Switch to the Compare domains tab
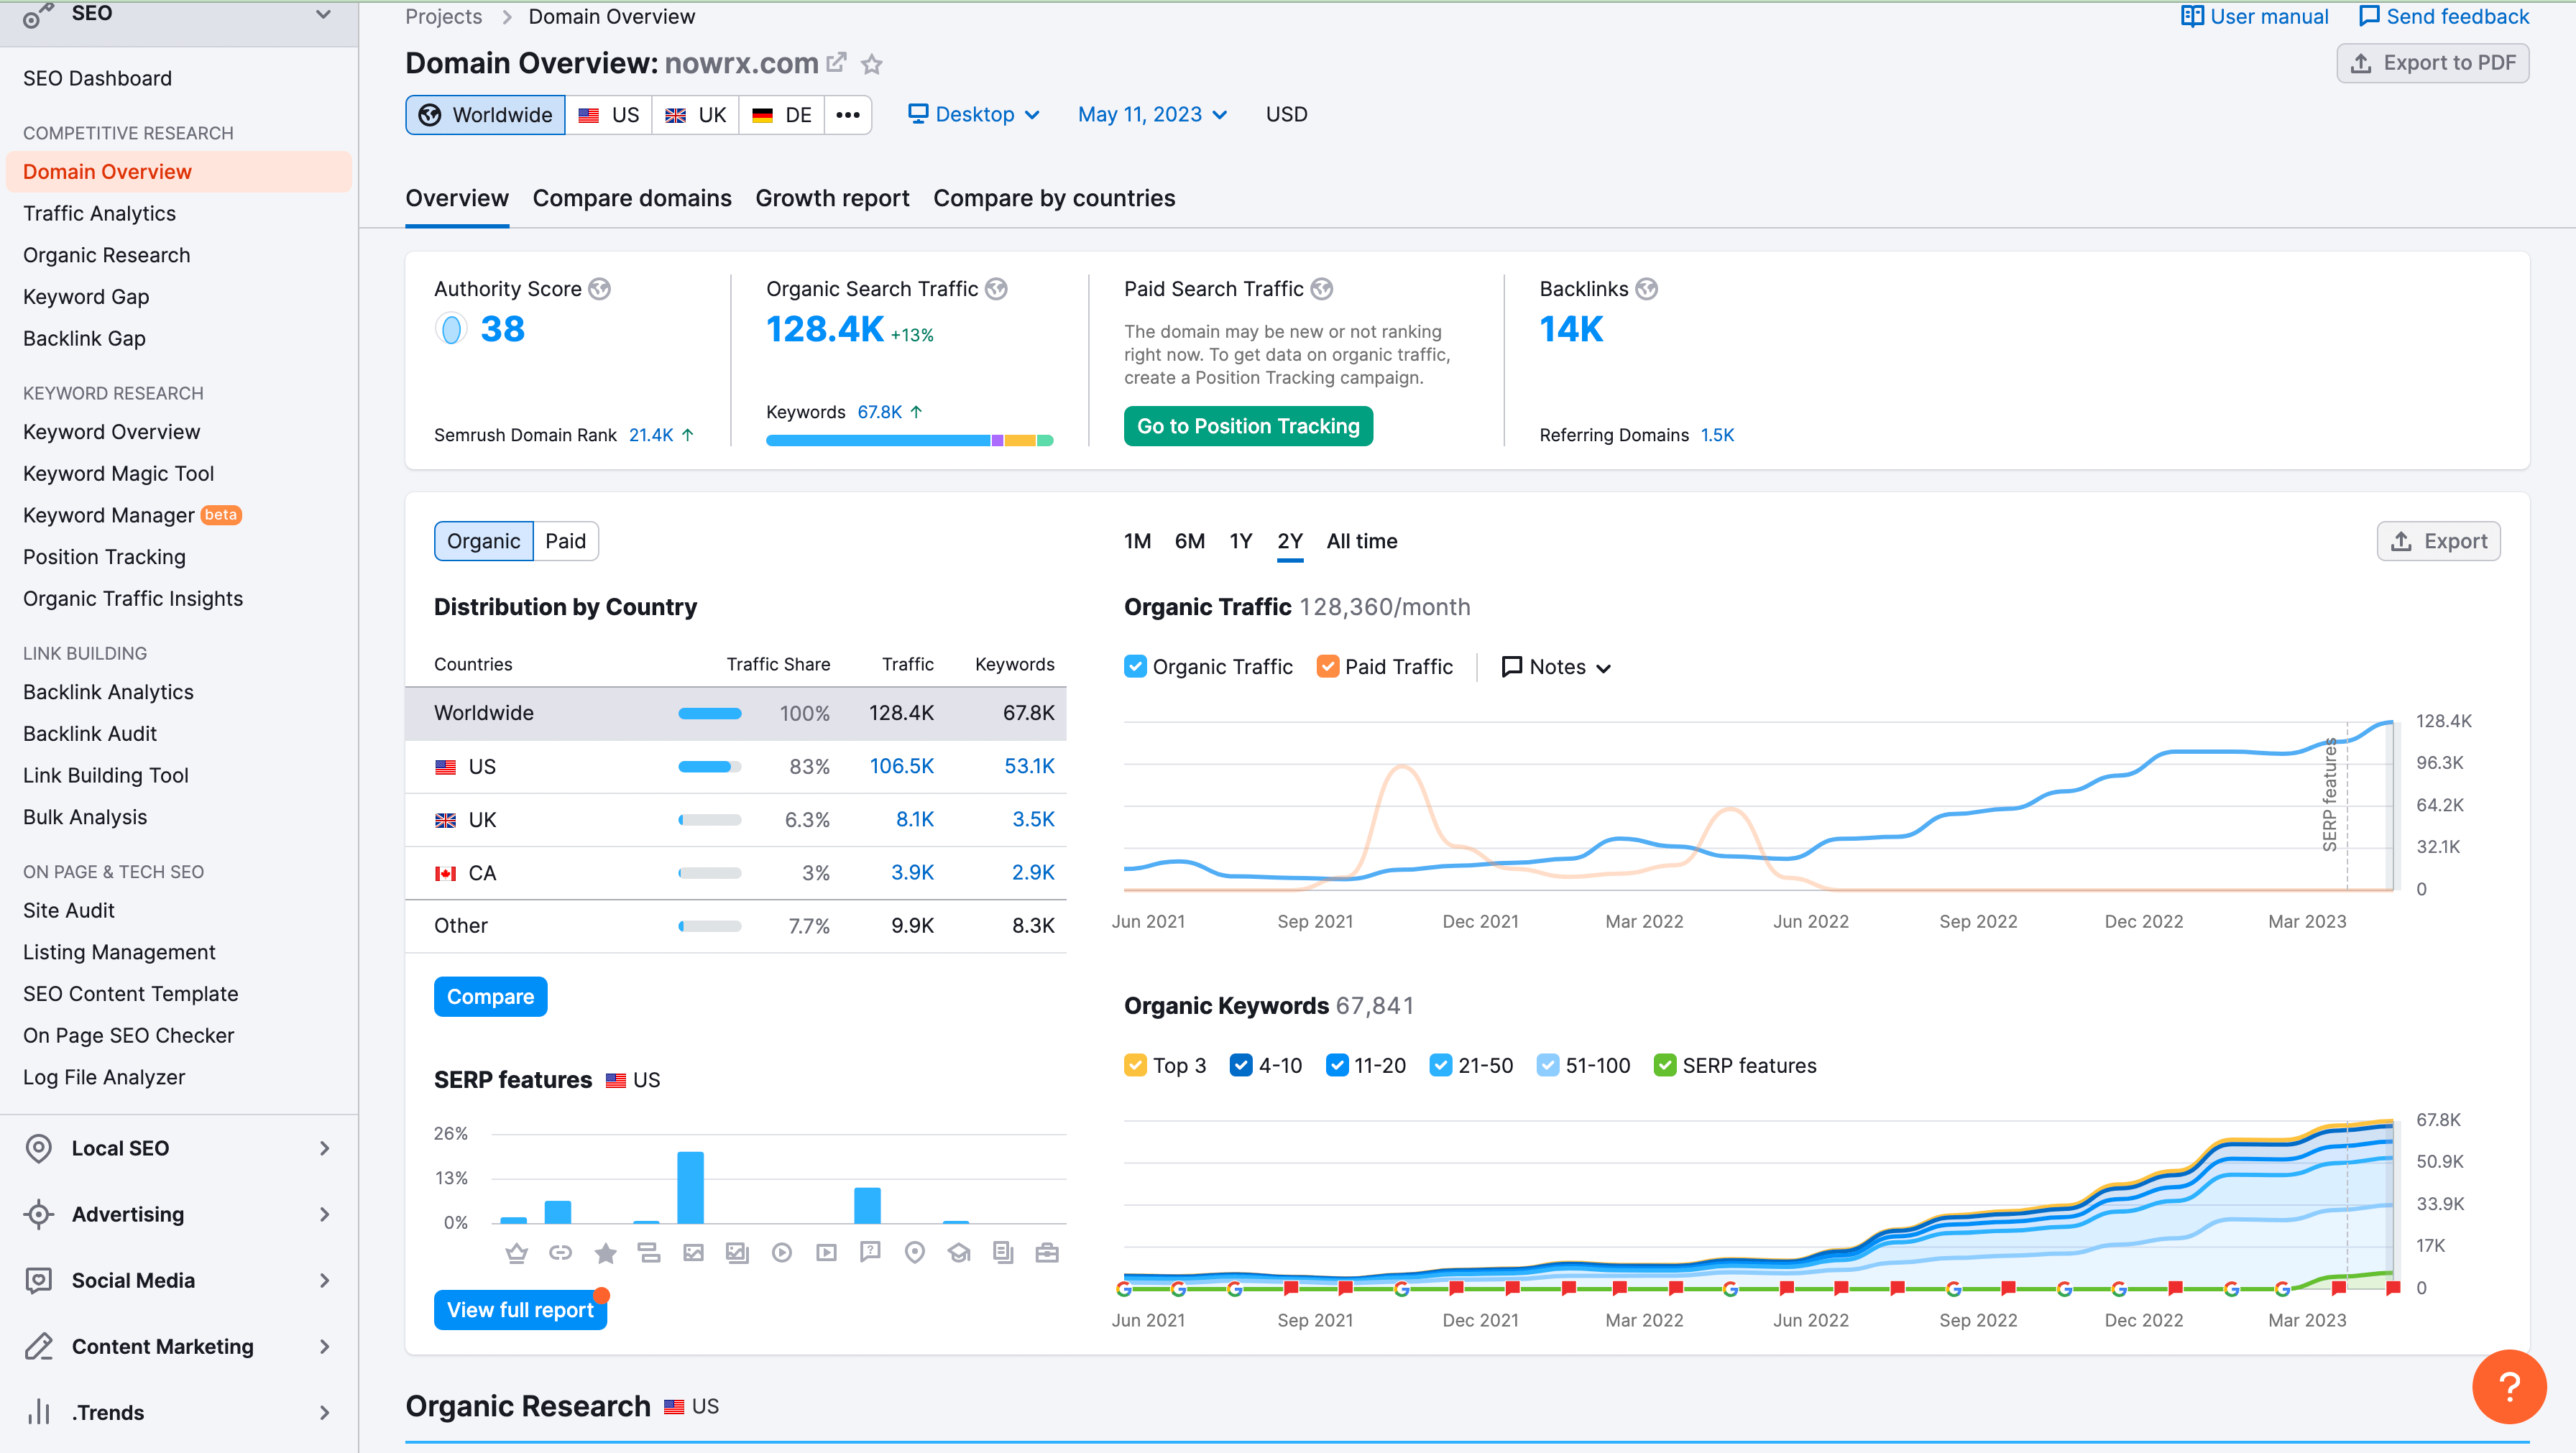Screen dimensions: 2576x1453 pos(632,196)
